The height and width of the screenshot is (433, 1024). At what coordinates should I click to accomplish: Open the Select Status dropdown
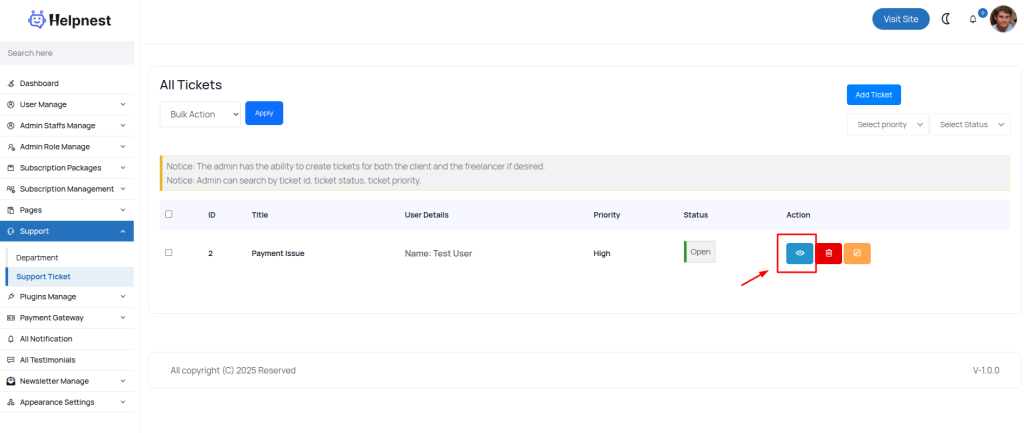point(969,124)
